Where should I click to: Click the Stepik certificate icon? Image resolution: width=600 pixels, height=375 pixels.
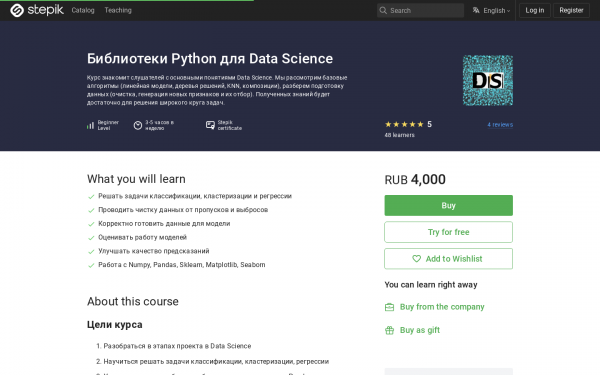pos(210,125)
